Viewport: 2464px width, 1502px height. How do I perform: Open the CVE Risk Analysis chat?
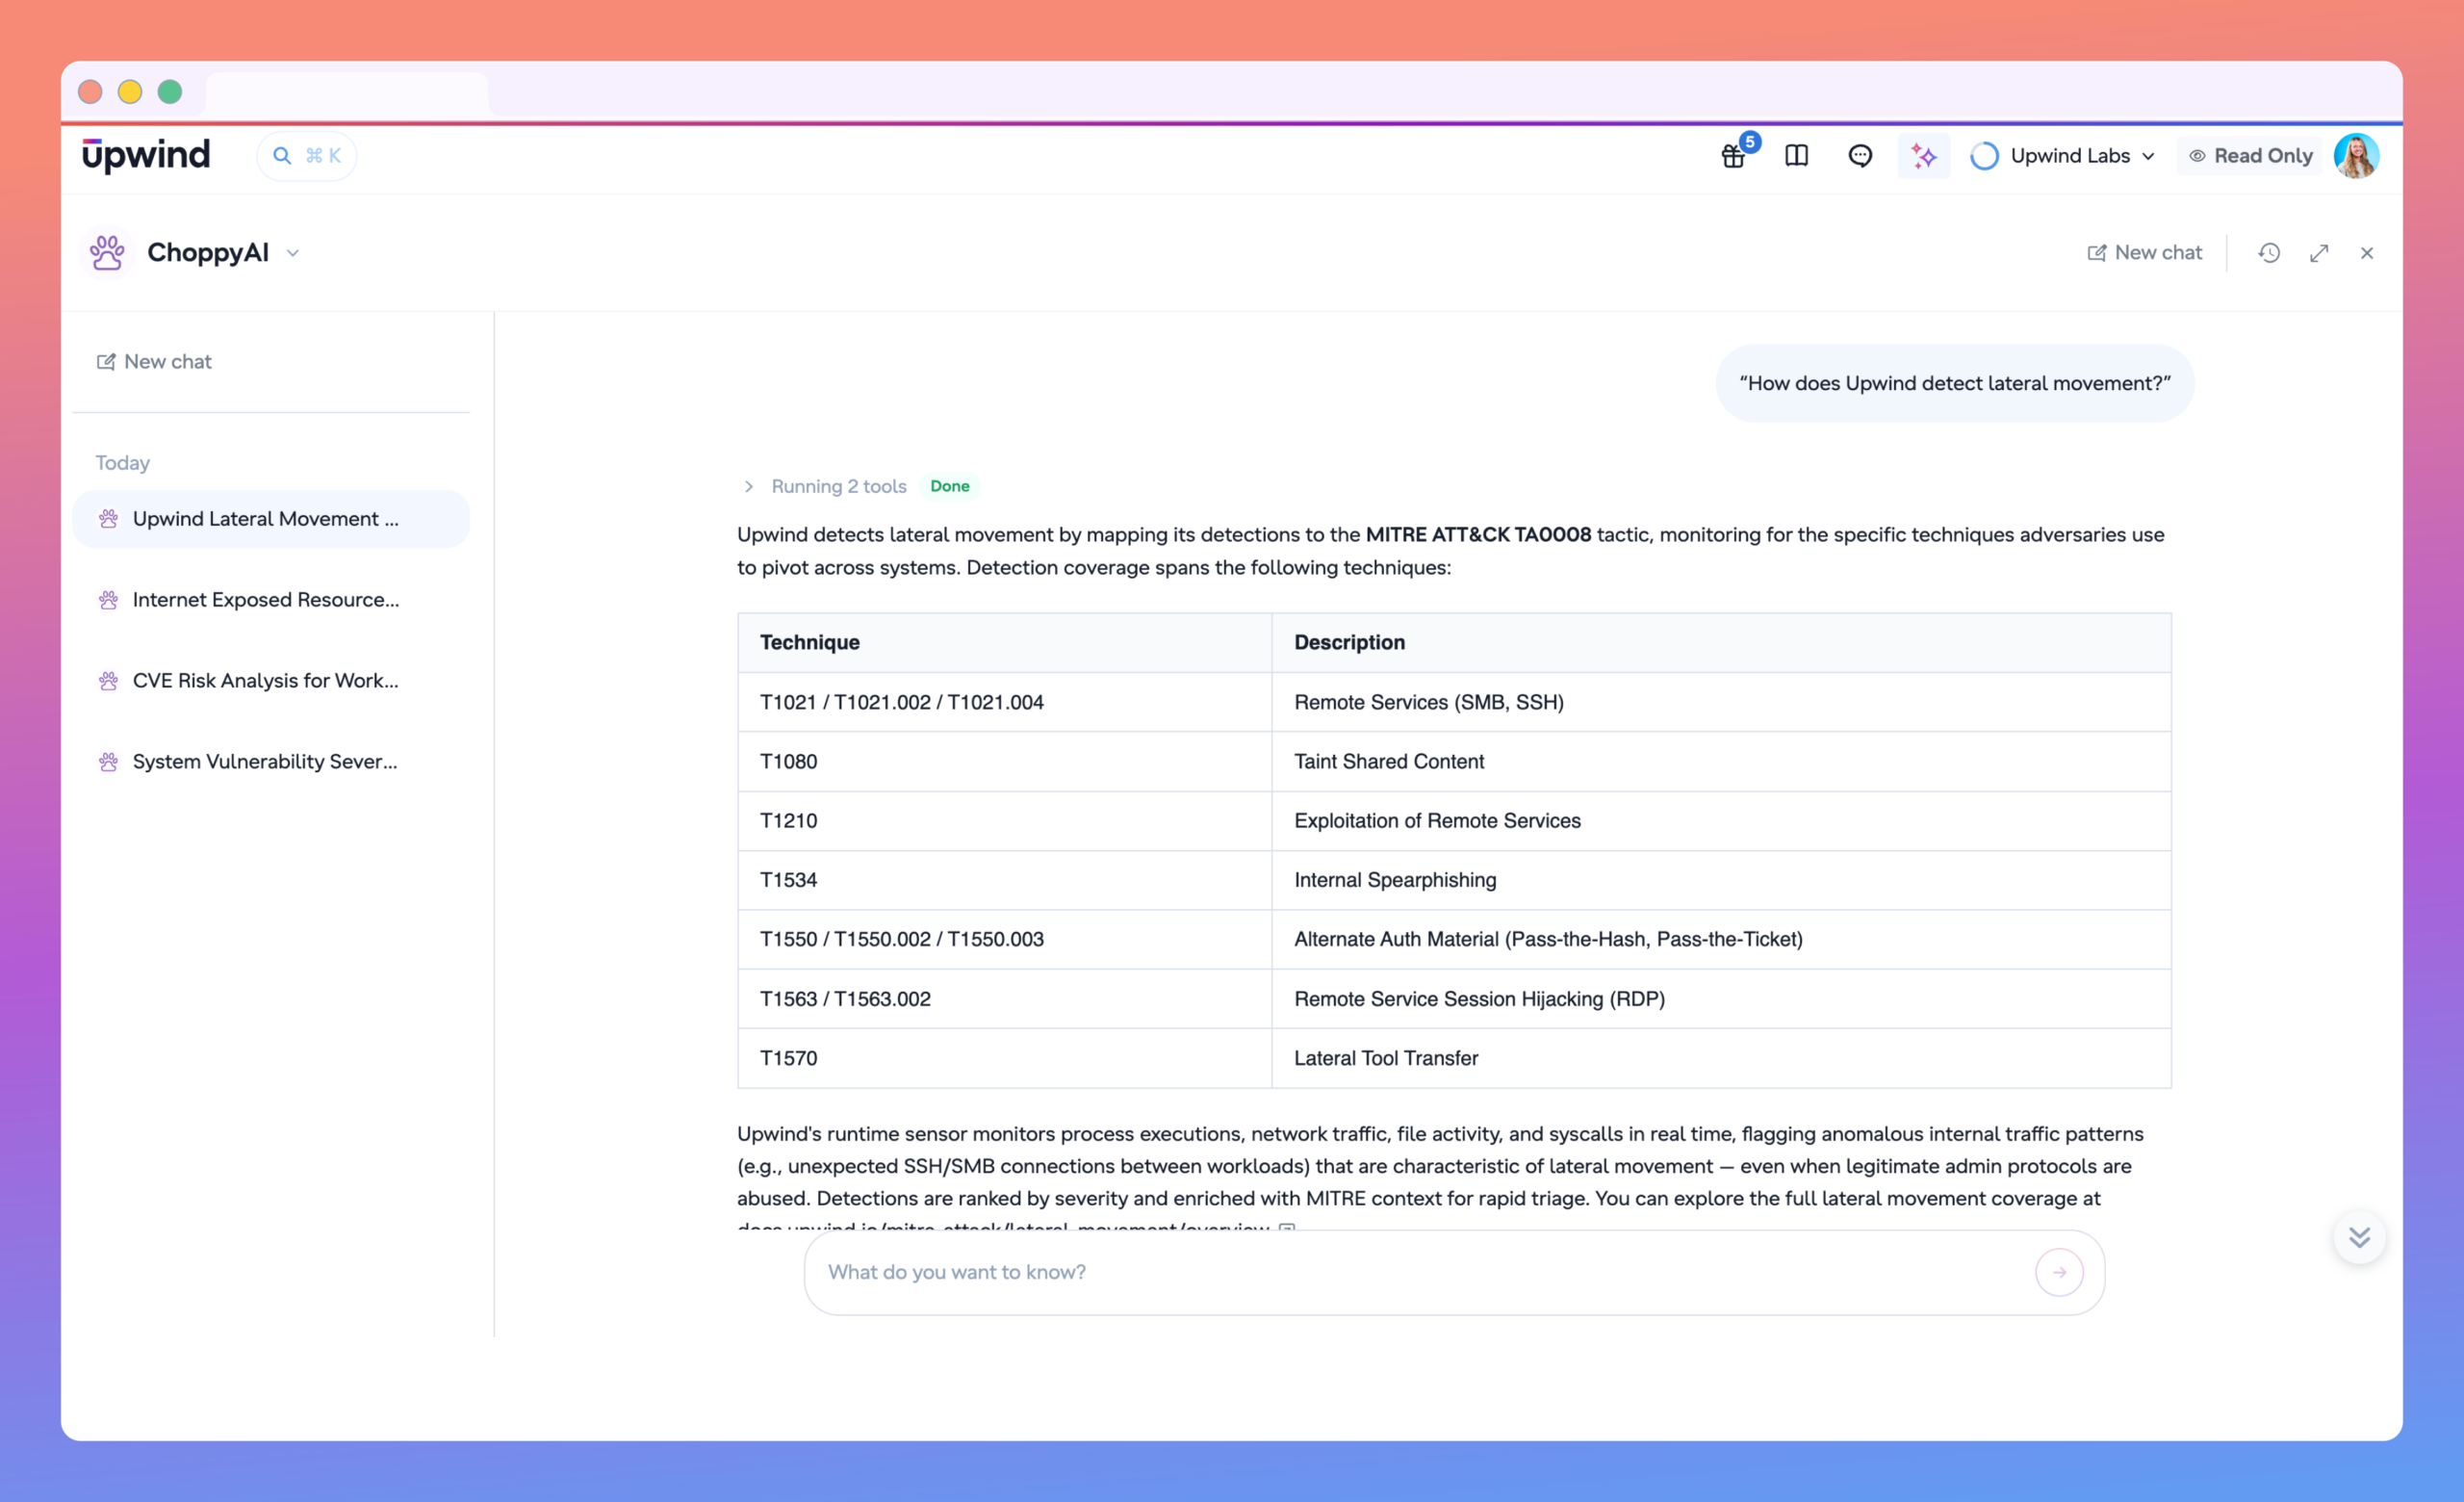pos(271,681)
